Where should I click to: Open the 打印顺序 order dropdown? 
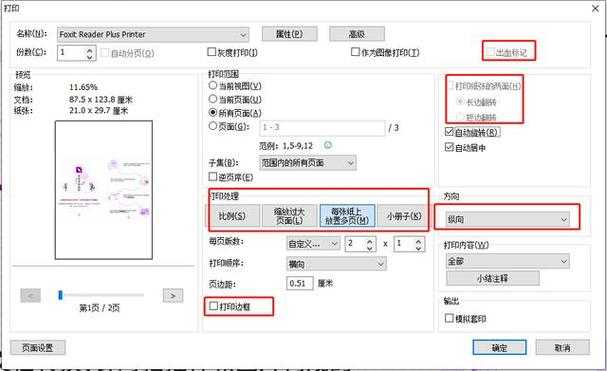[336, 265]
